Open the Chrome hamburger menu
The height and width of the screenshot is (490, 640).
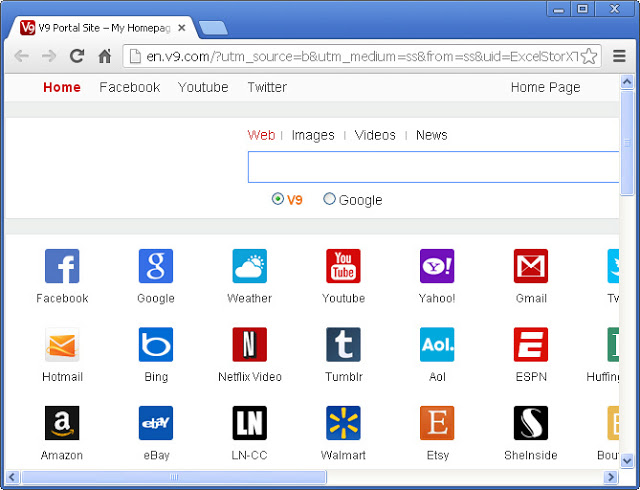[x=619, y=56]
